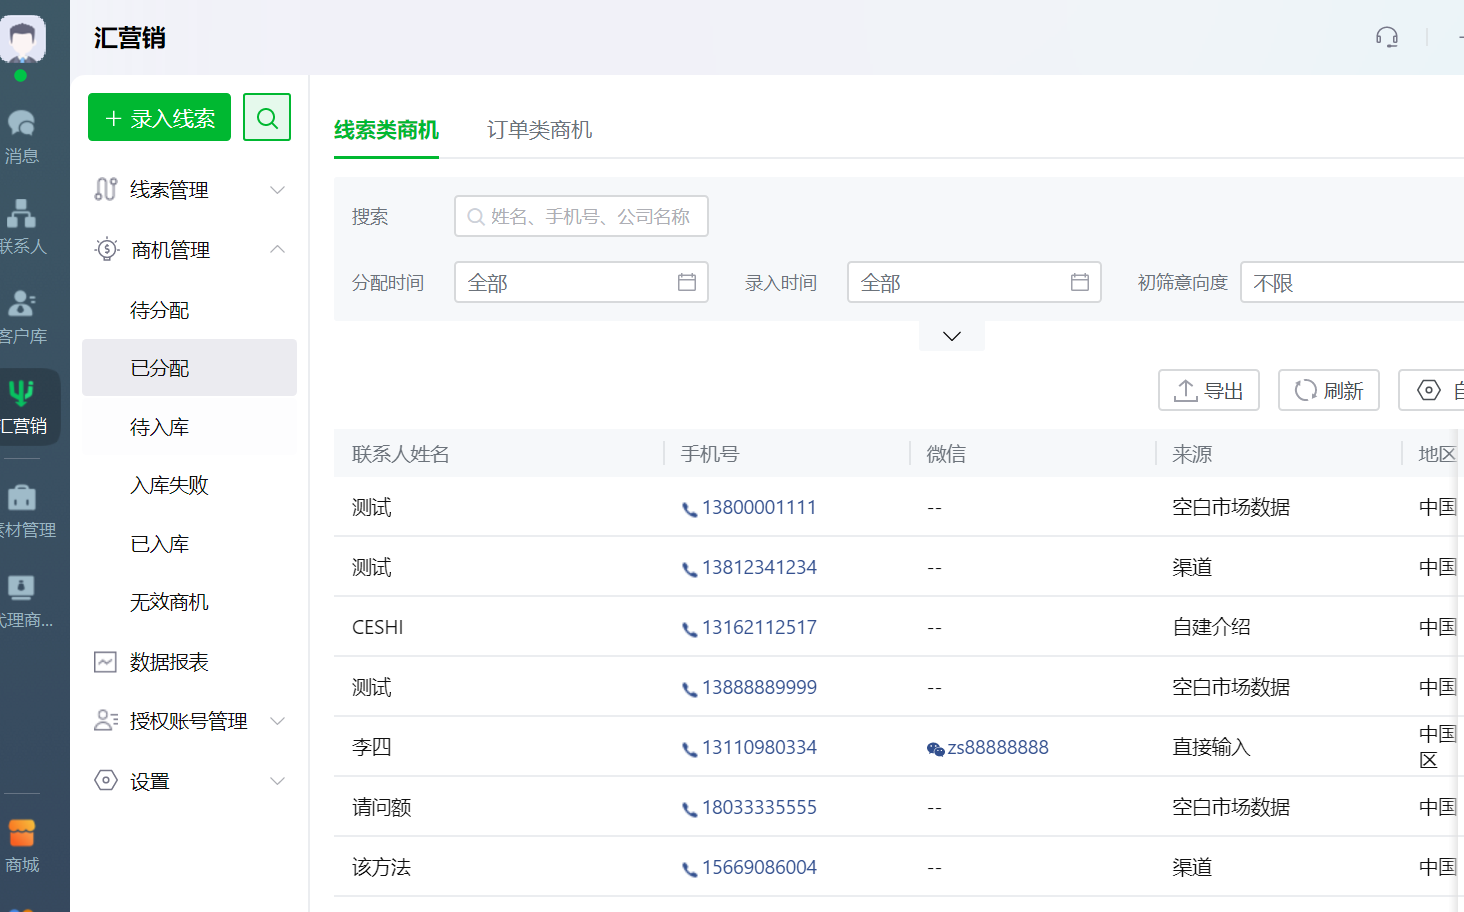Open the 初筛意向度 dropdown

[x=1350, y=283]
